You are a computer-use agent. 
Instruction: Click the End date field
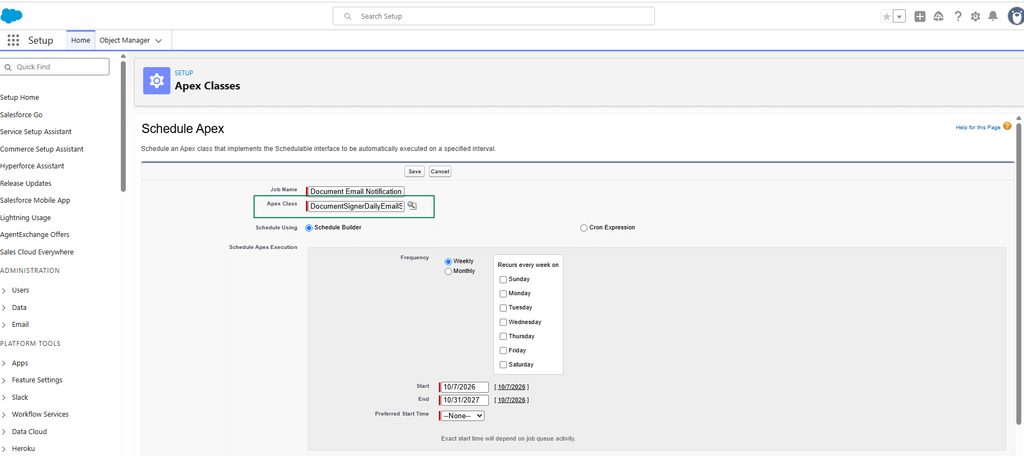pyautogui.click(x=464, y=400)
